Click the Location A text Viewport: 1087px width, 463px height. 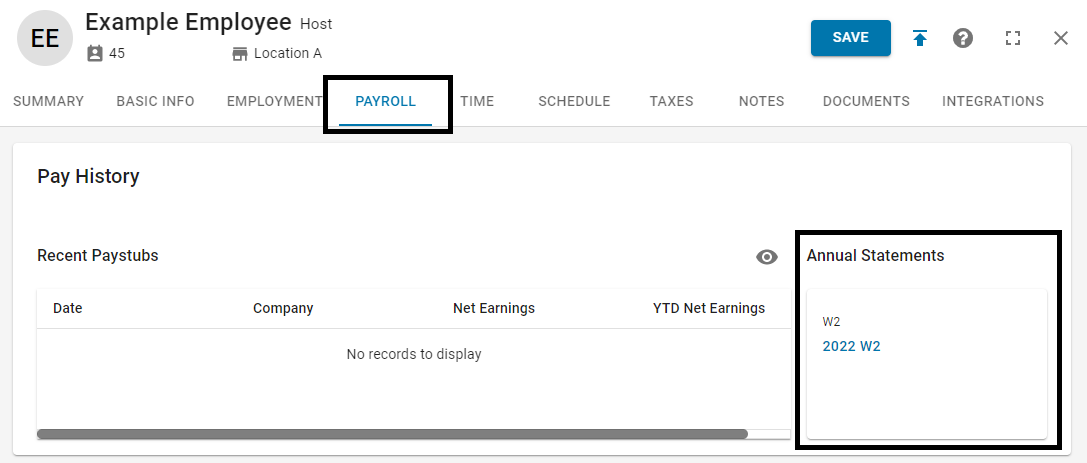click(x=288, y=53)
